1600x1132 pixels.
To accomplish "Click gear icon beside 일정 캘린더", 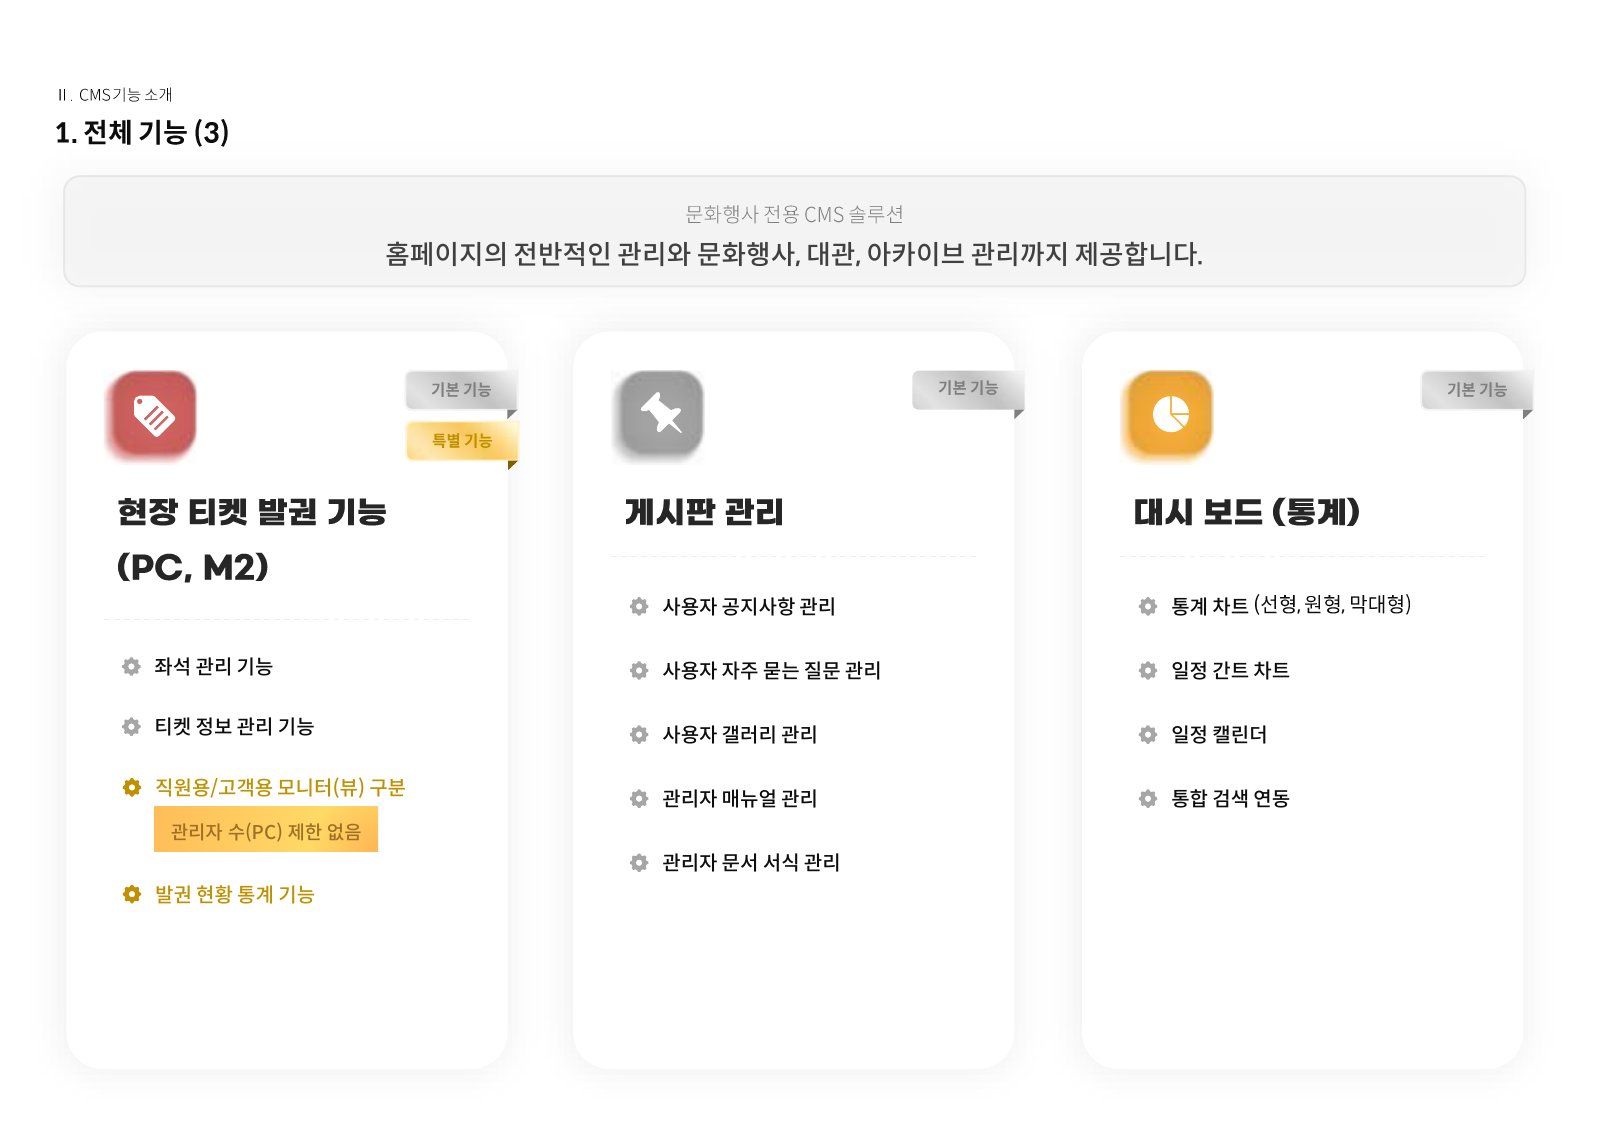I will (x=1148, y=734).
